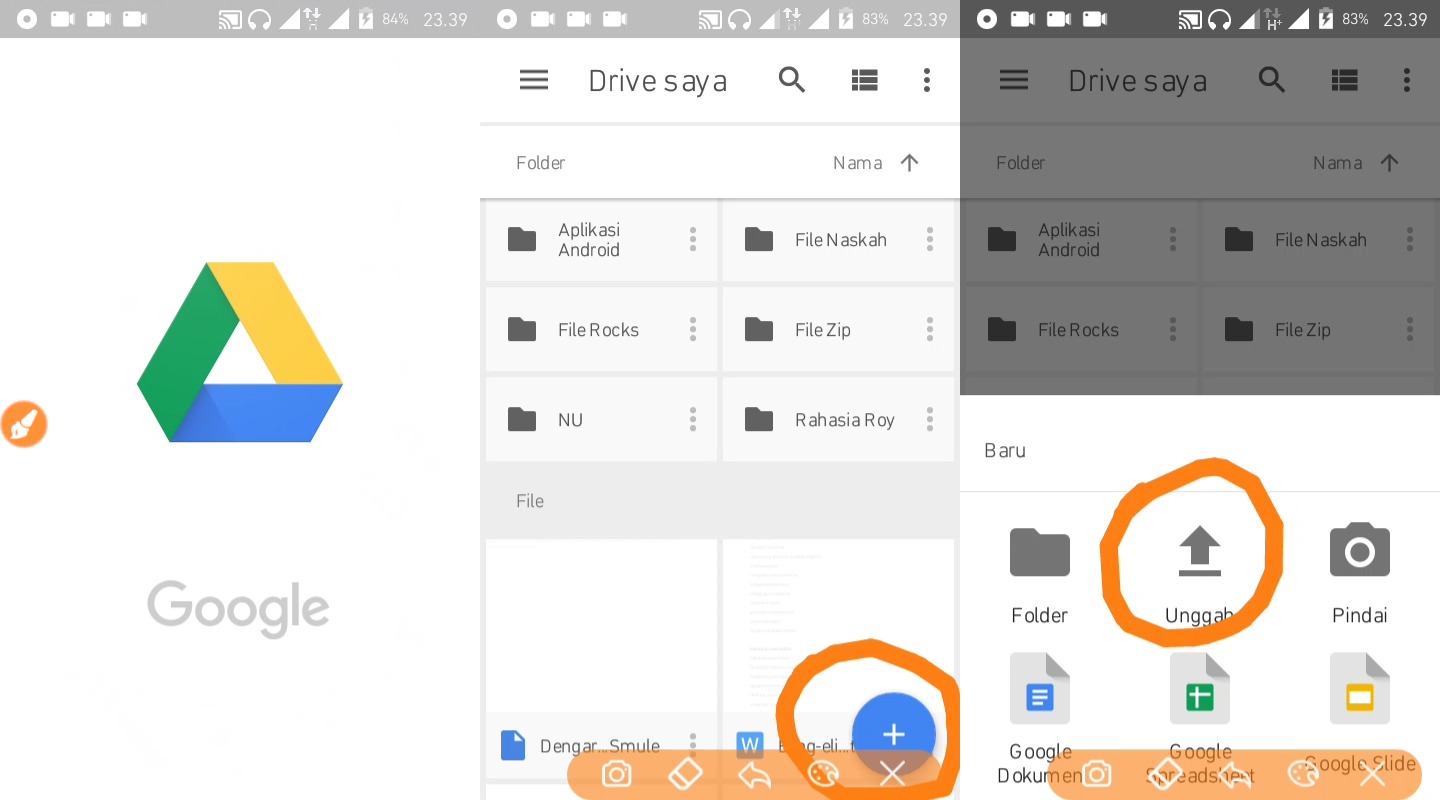Tap the camera icon in right screen's orange toolbar

click(1096, 774)
